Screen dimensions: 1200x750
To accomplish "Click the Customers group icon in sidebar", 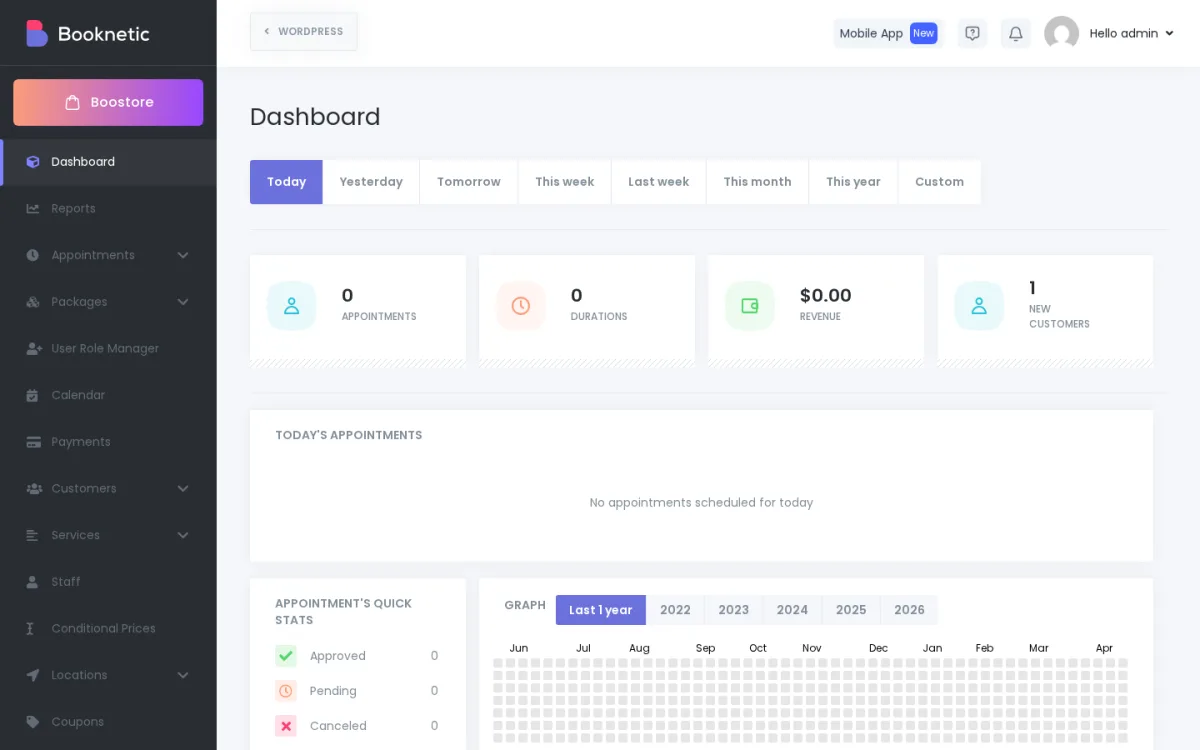I will 33,489.
